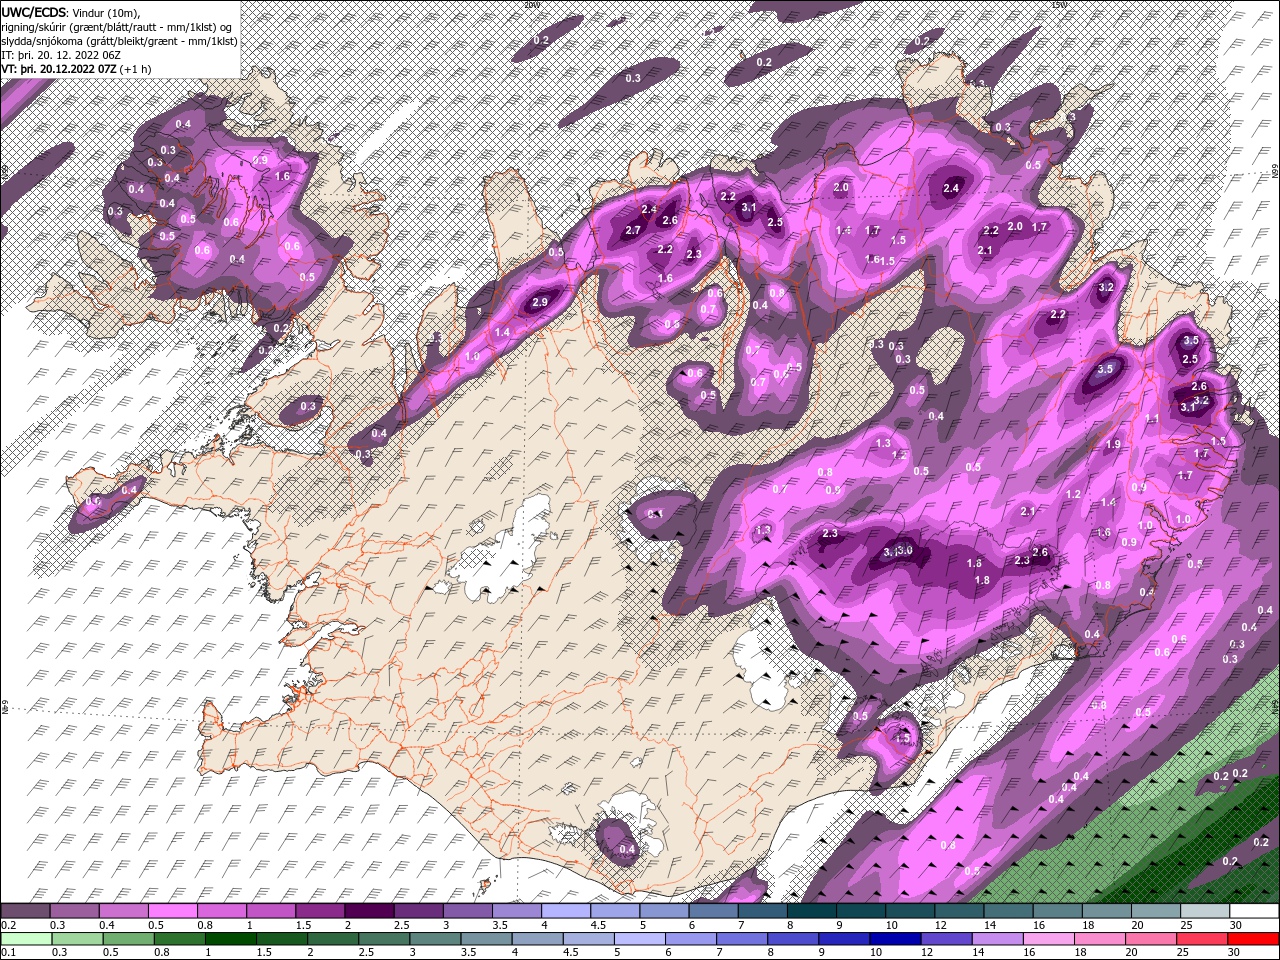Click the '16' label under the upper legend bar

pos(1040,925)
